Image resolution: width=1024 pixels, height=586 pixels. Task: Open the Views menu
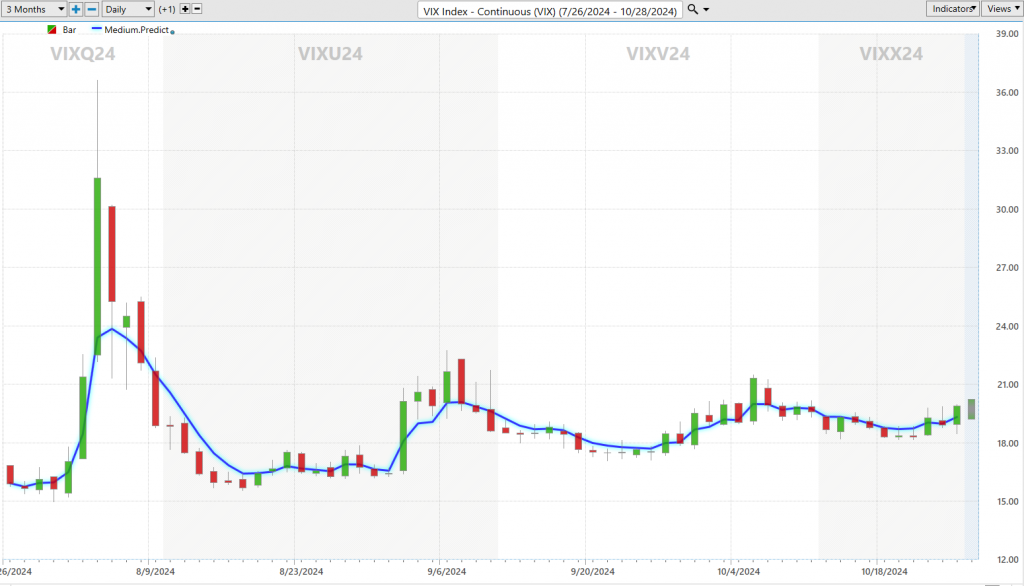1002,8
